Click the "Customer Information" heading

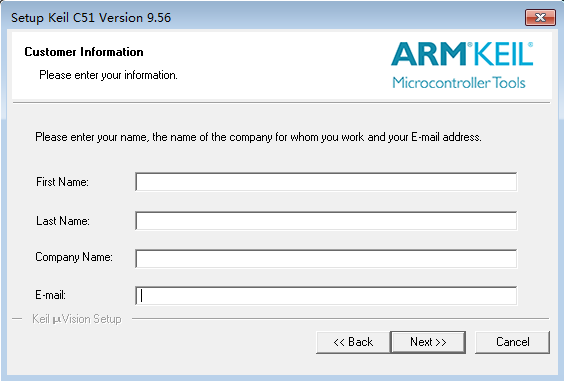[x=84, y=52]
